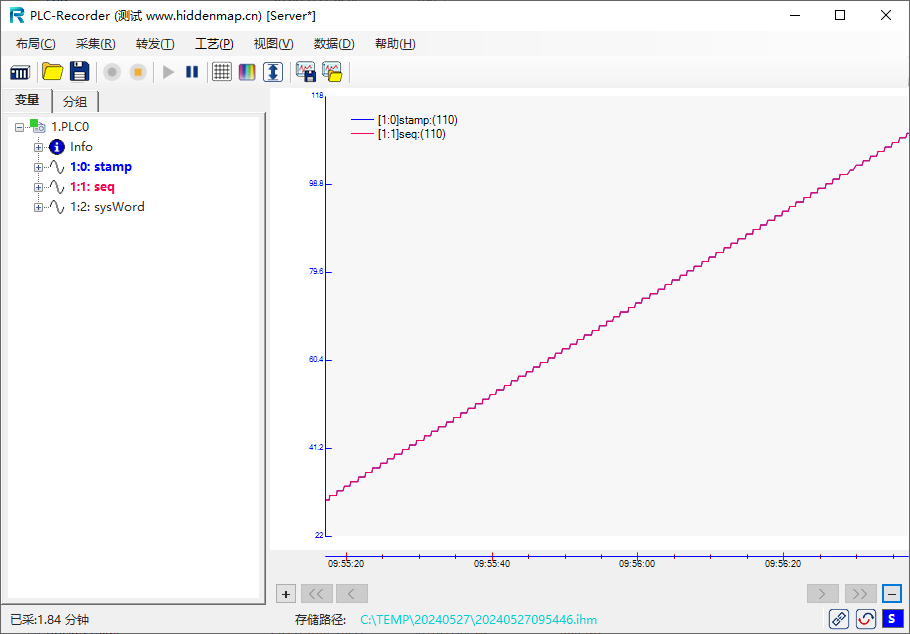Open the 帮助(H) menu

tap(395, 44)
